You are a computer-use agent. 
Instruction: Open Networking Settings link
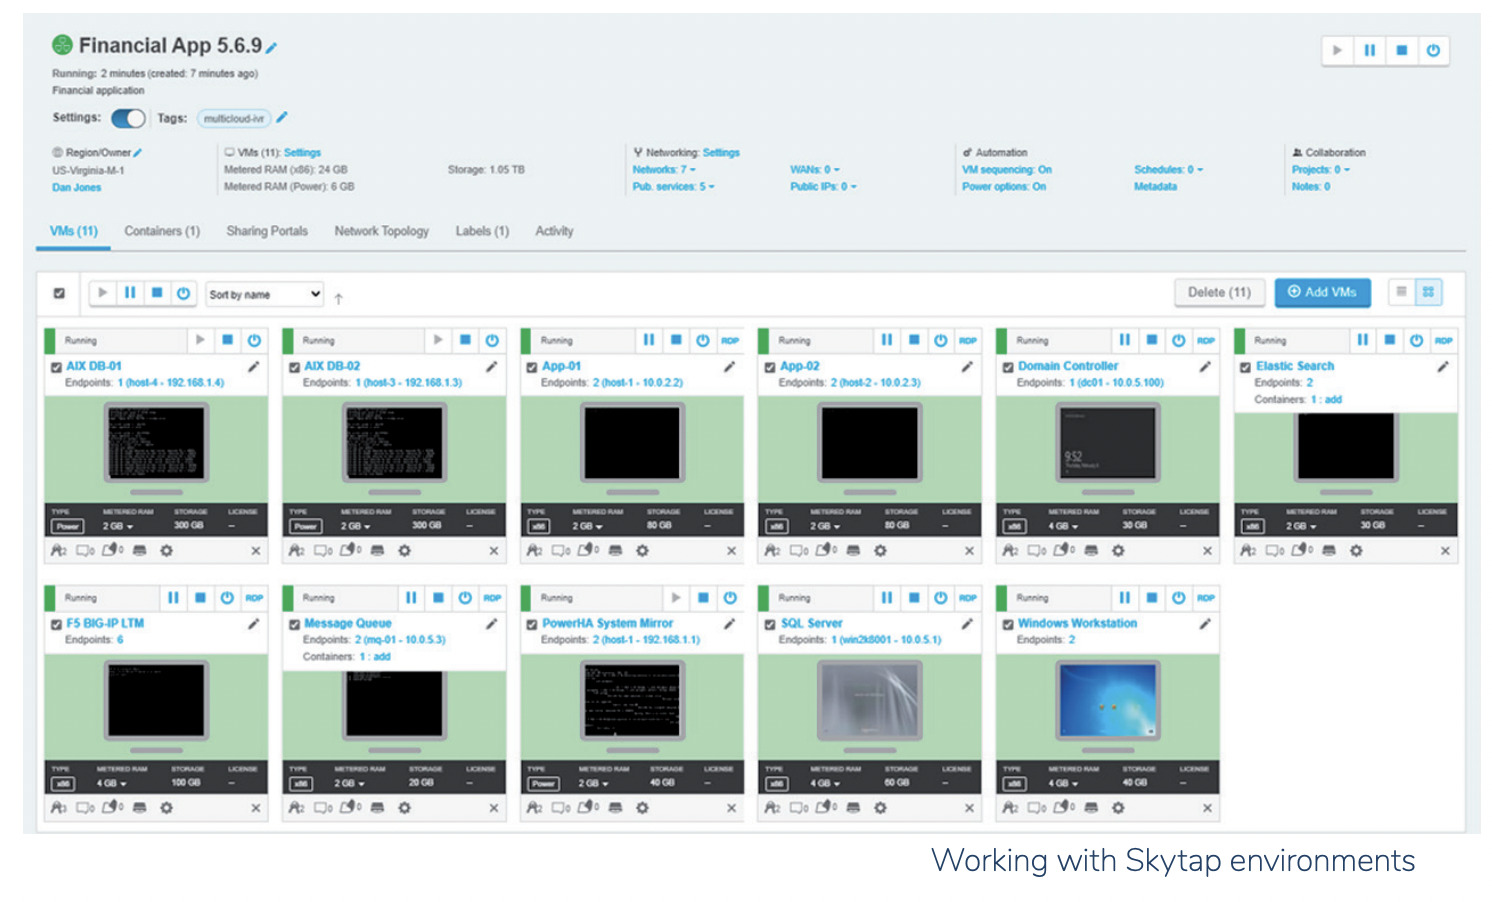(721, 153)
